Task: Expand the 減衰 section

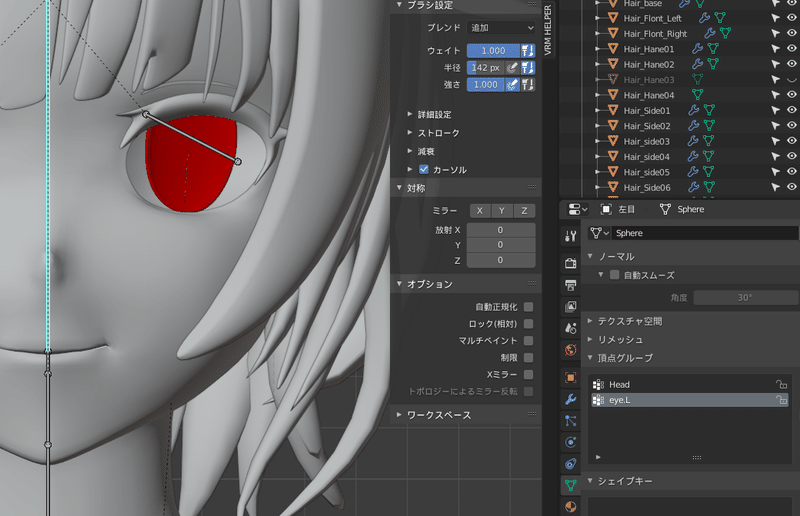Action: (410, 151)
